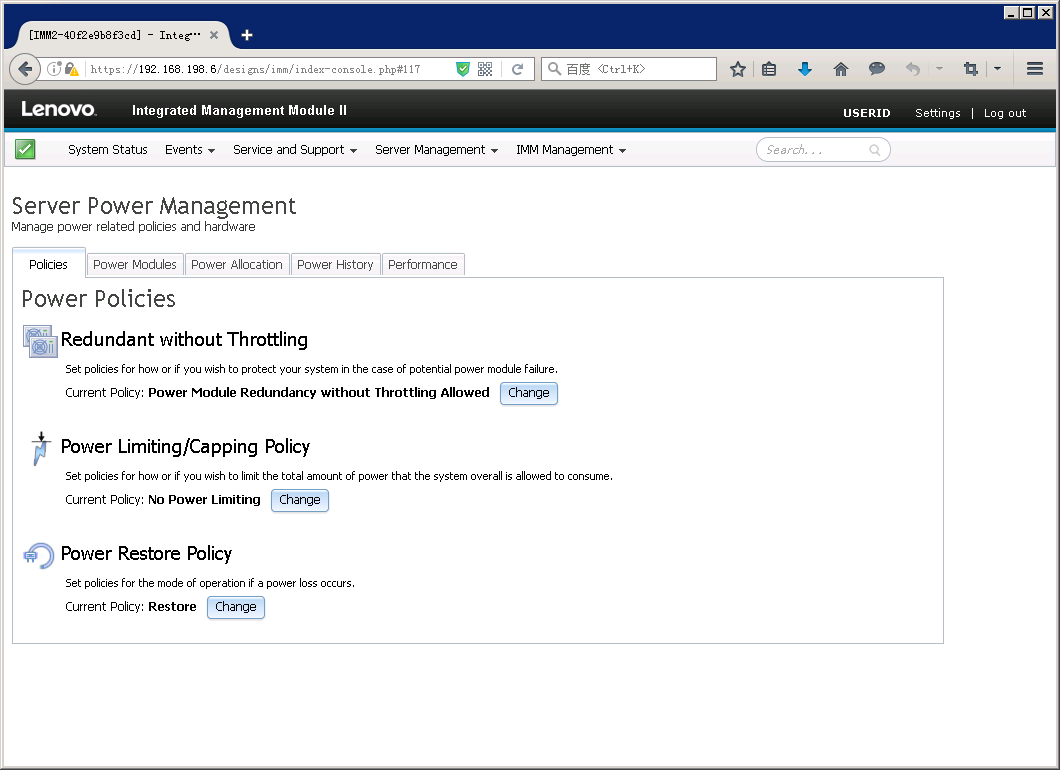Expand Service and Support menu
Screen dimensions: 1060x770
pos(295,149)
